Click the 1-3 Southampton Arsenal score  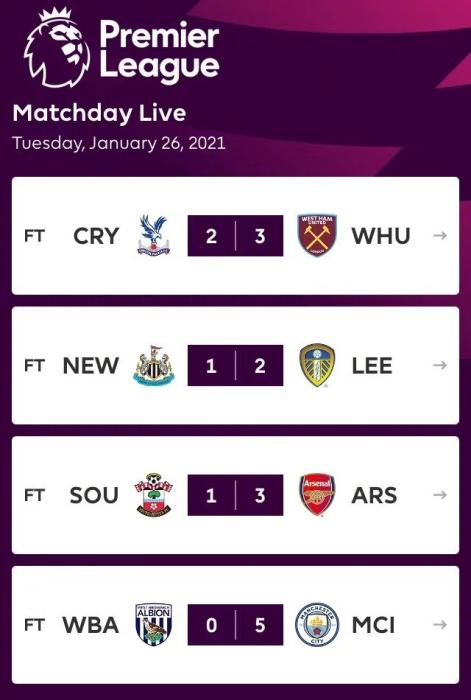[x=235, y=495]
